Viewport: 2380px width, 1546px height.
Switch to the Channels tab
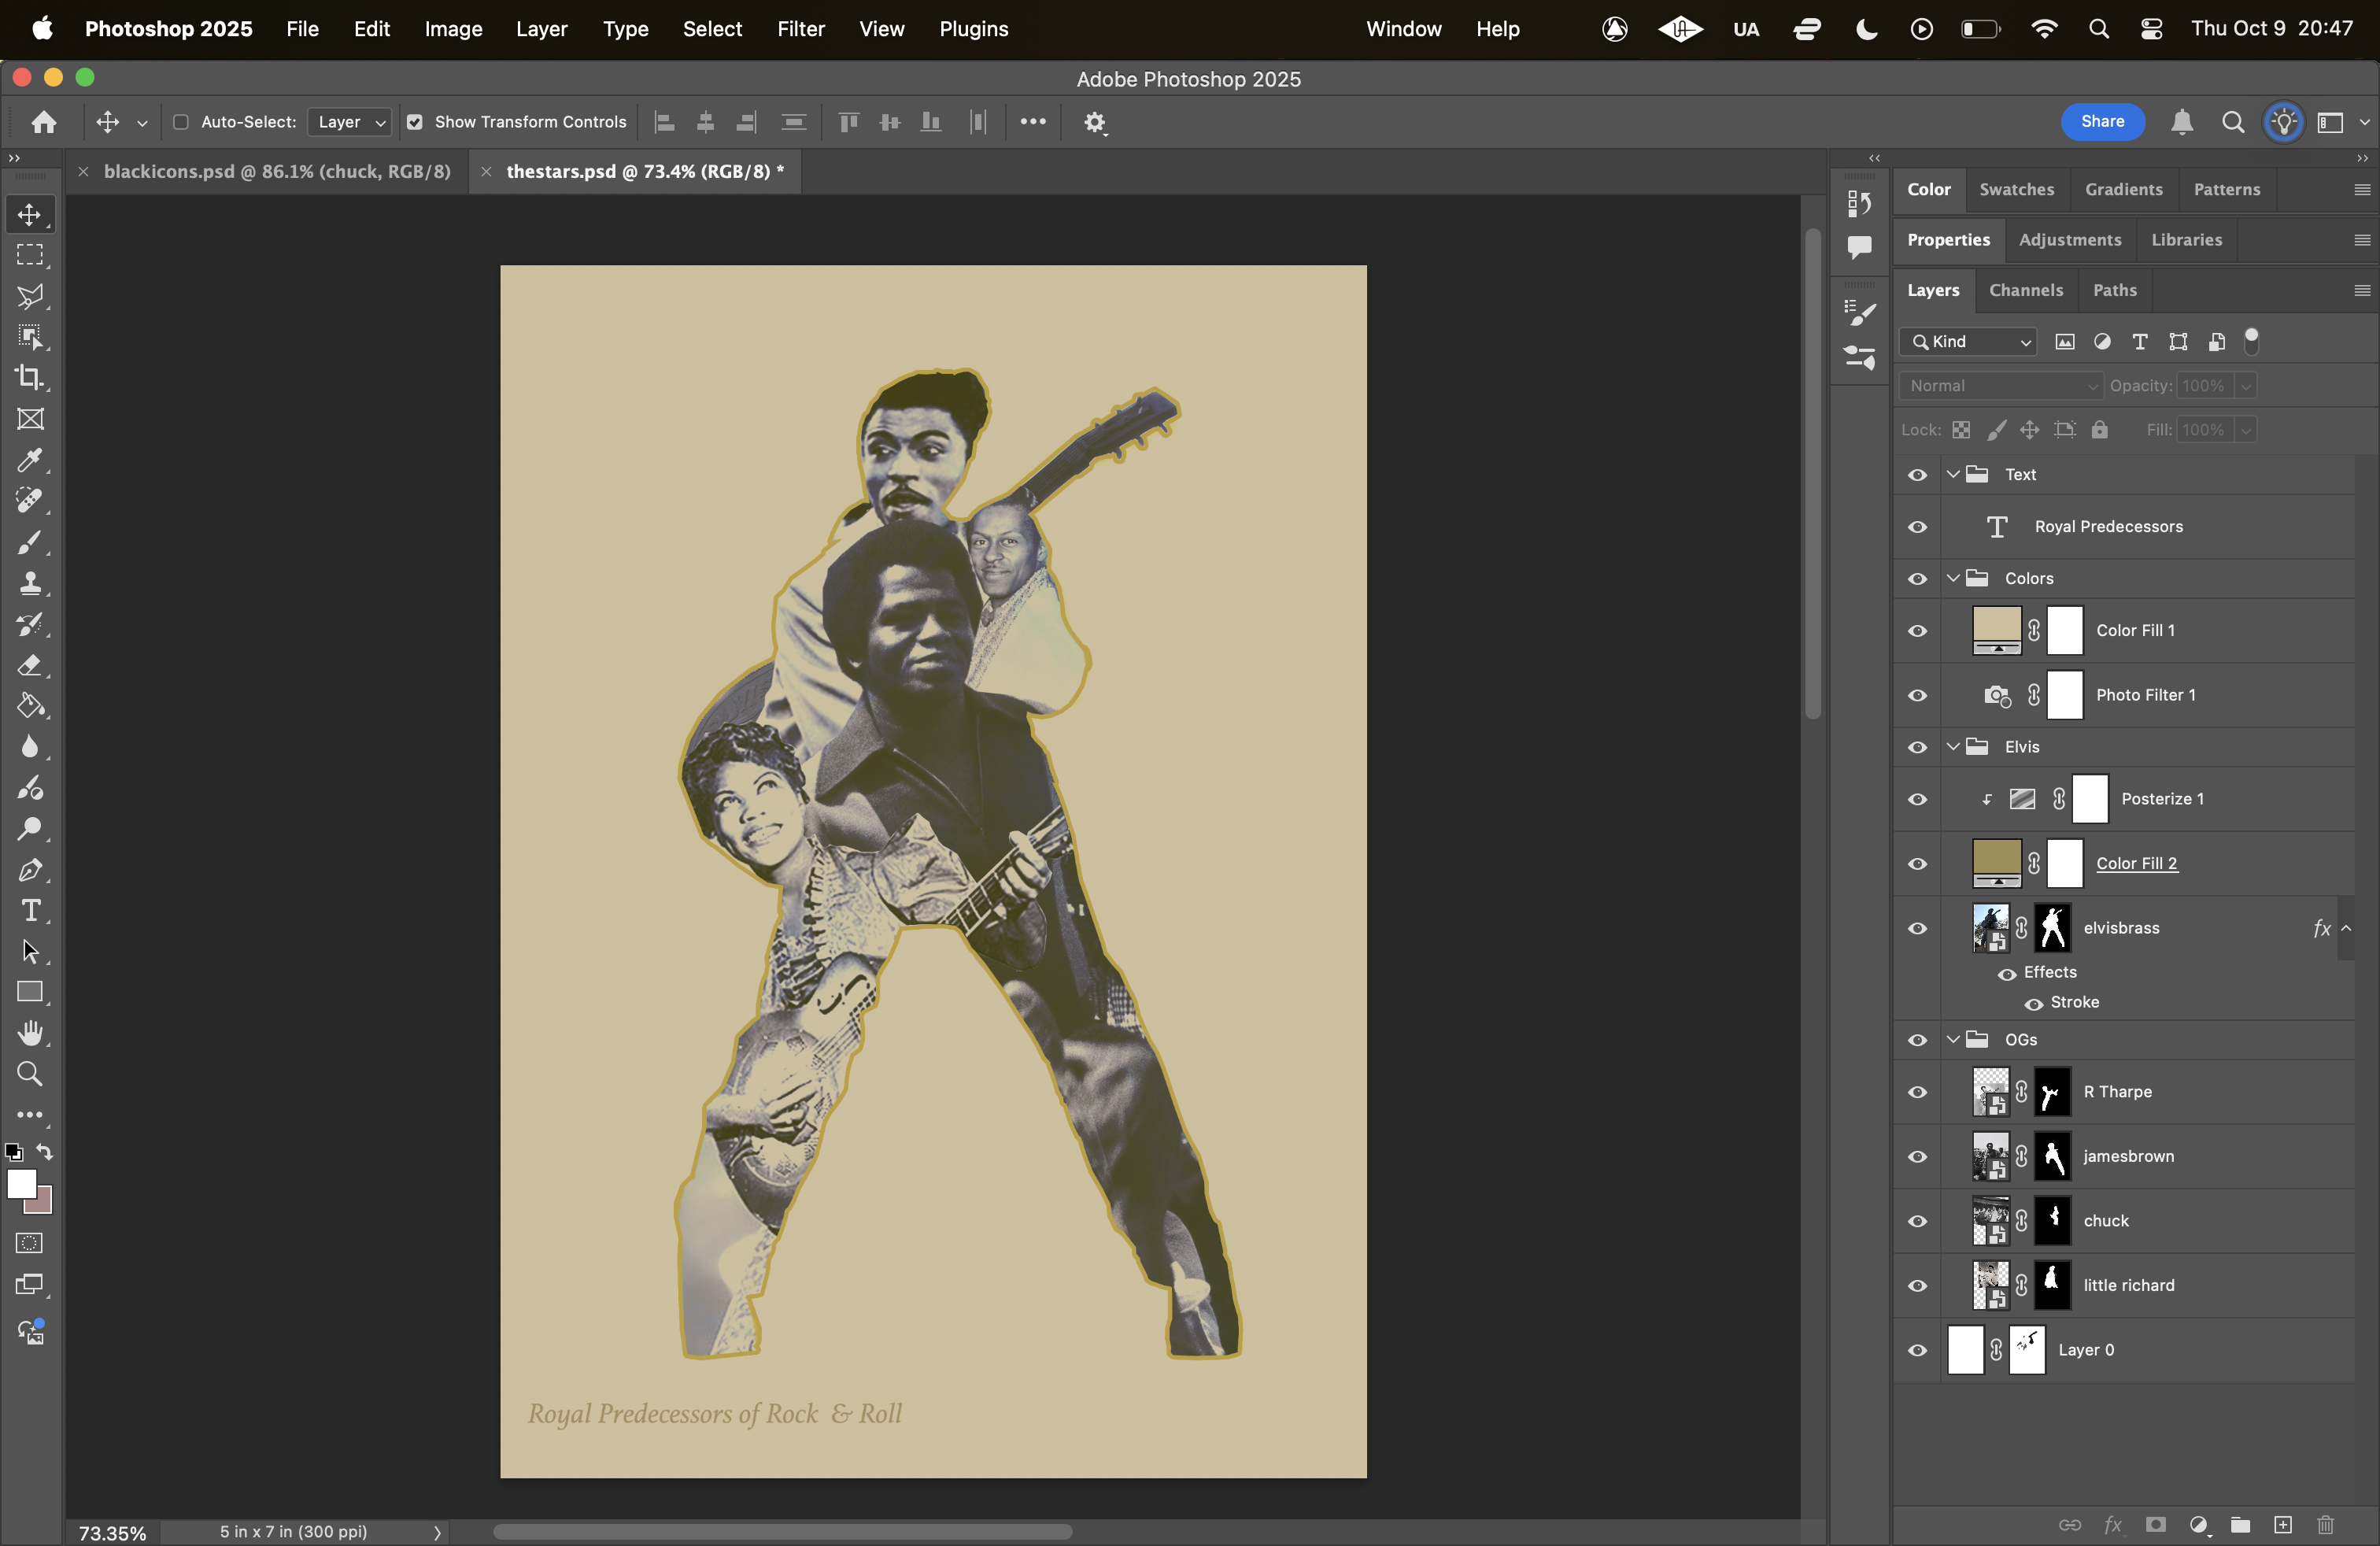[2025, 290]
